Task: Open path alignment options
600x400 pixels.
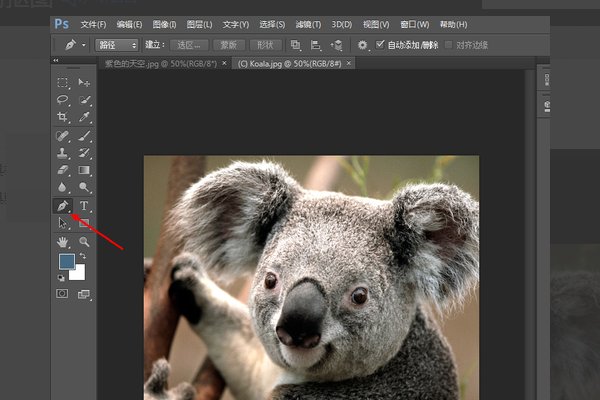Action: pyautogui.click(x=315, y=45)
